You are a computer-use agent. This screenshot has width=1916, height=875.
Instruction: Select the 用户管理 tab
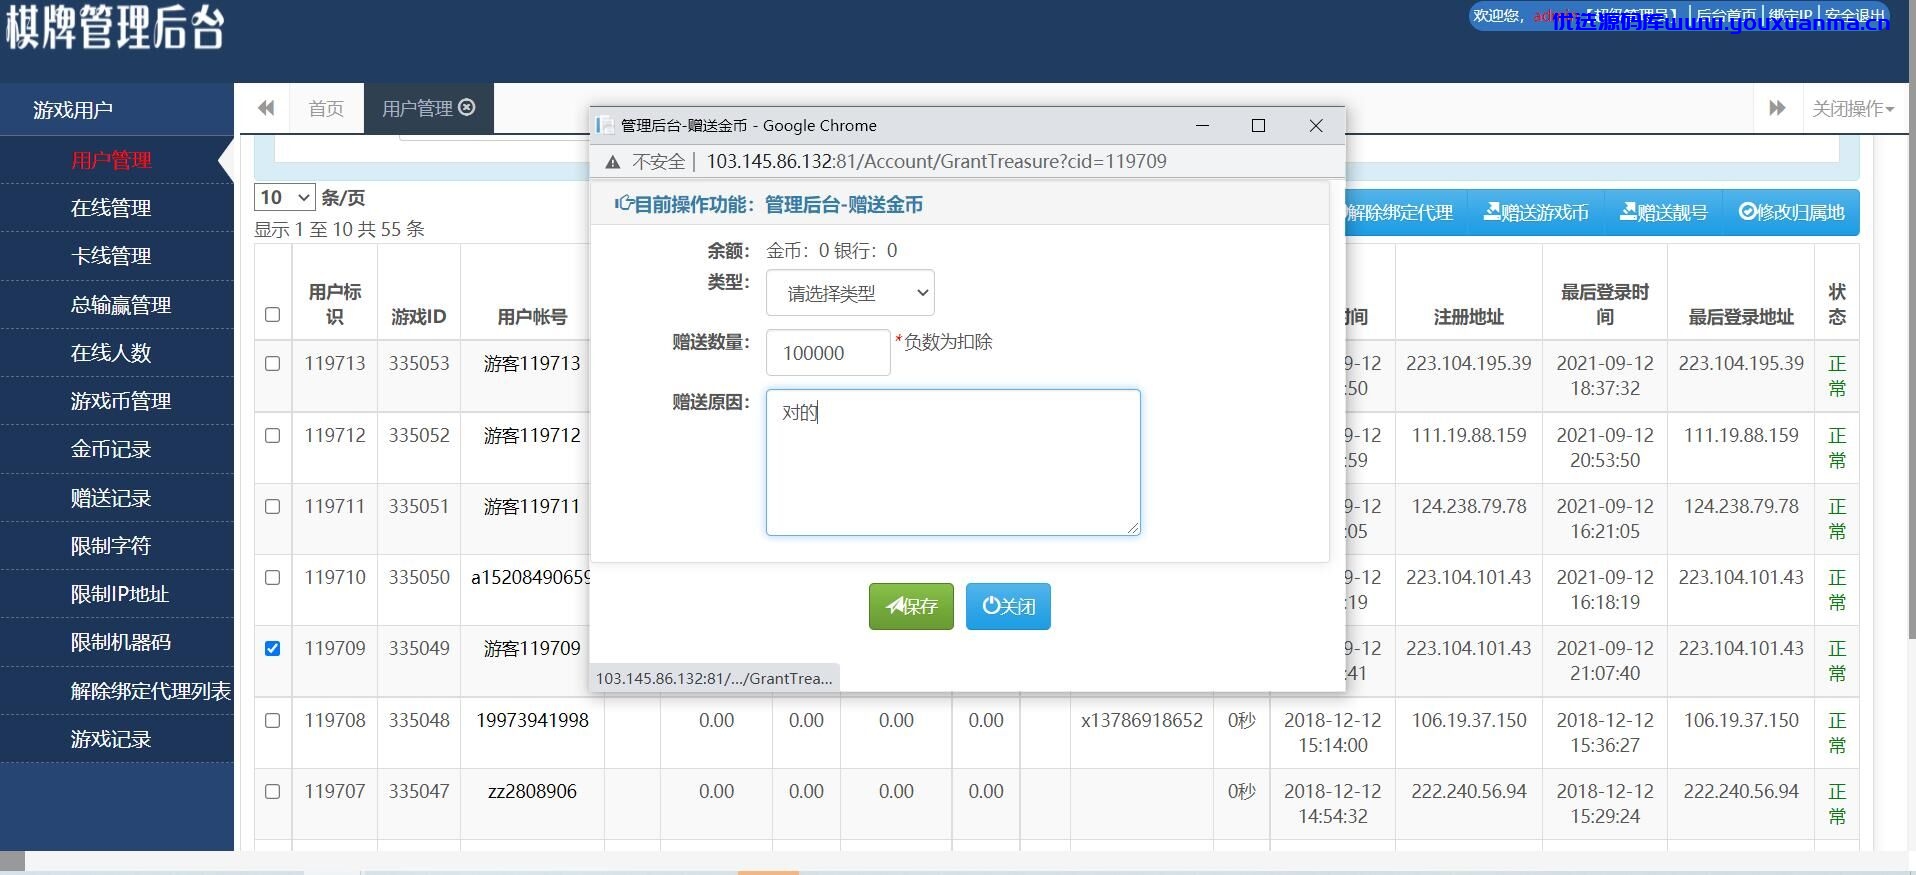428,108
